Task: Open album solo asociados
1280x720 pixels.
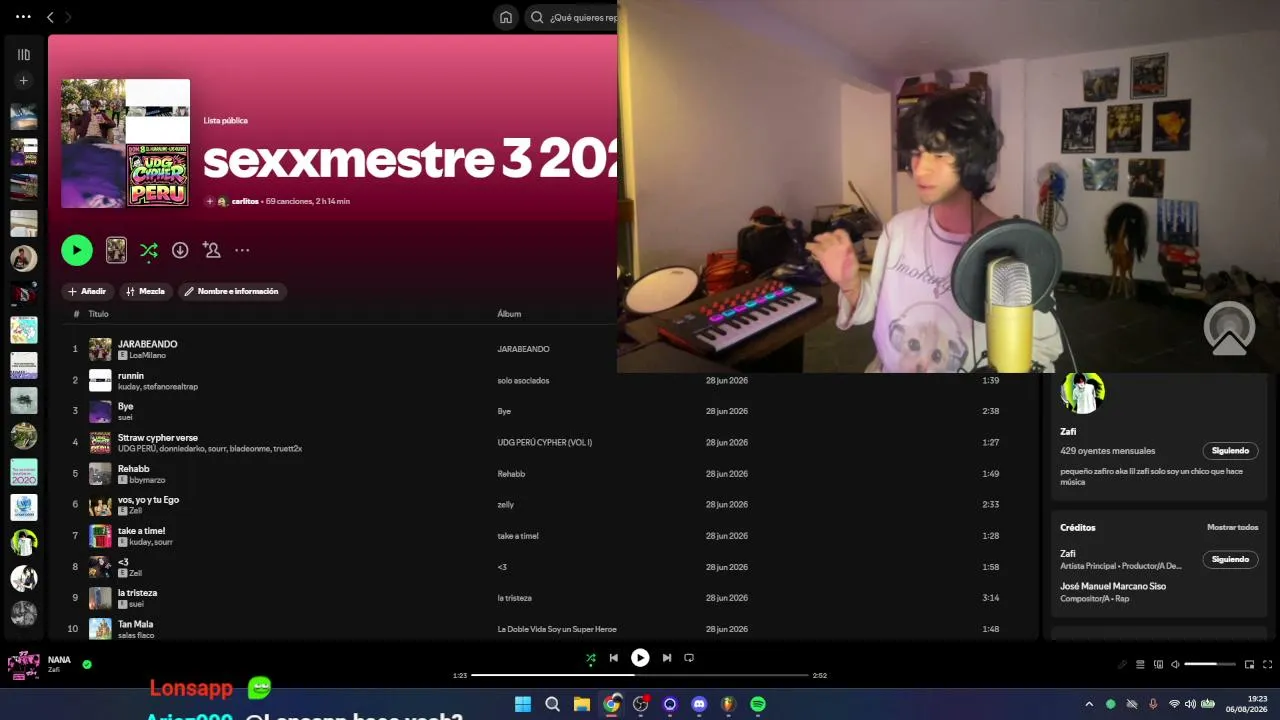Action: click(x=523, y=380)
